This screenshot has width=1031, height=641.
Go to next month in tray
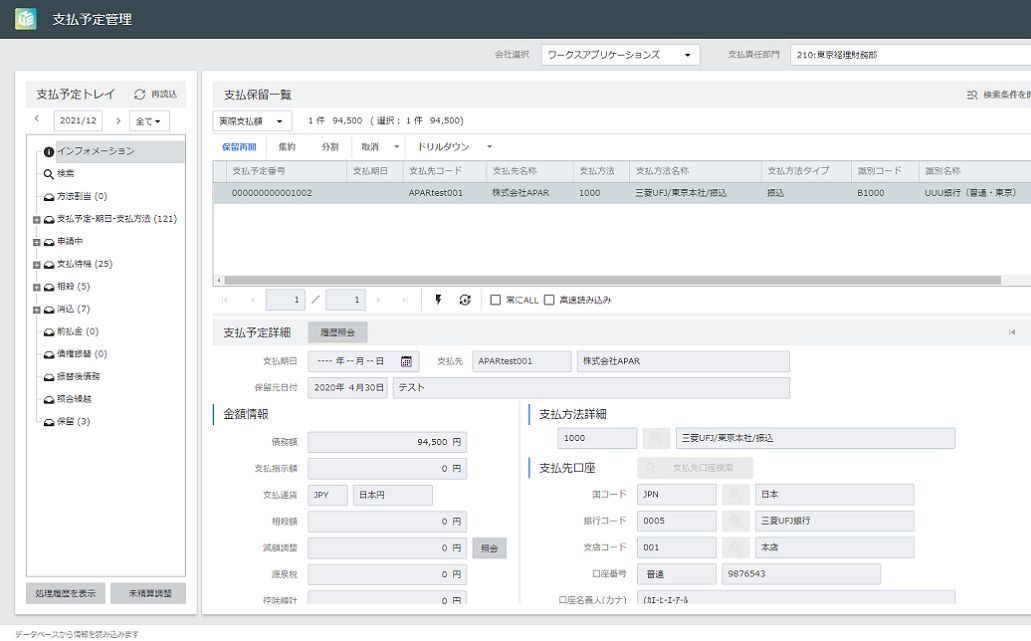(118, 121)
